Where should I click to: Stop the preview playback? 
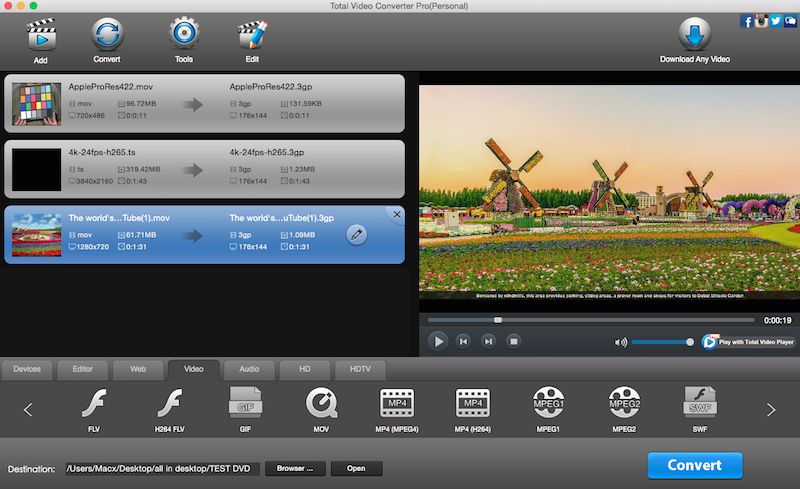tap(514, 341)
